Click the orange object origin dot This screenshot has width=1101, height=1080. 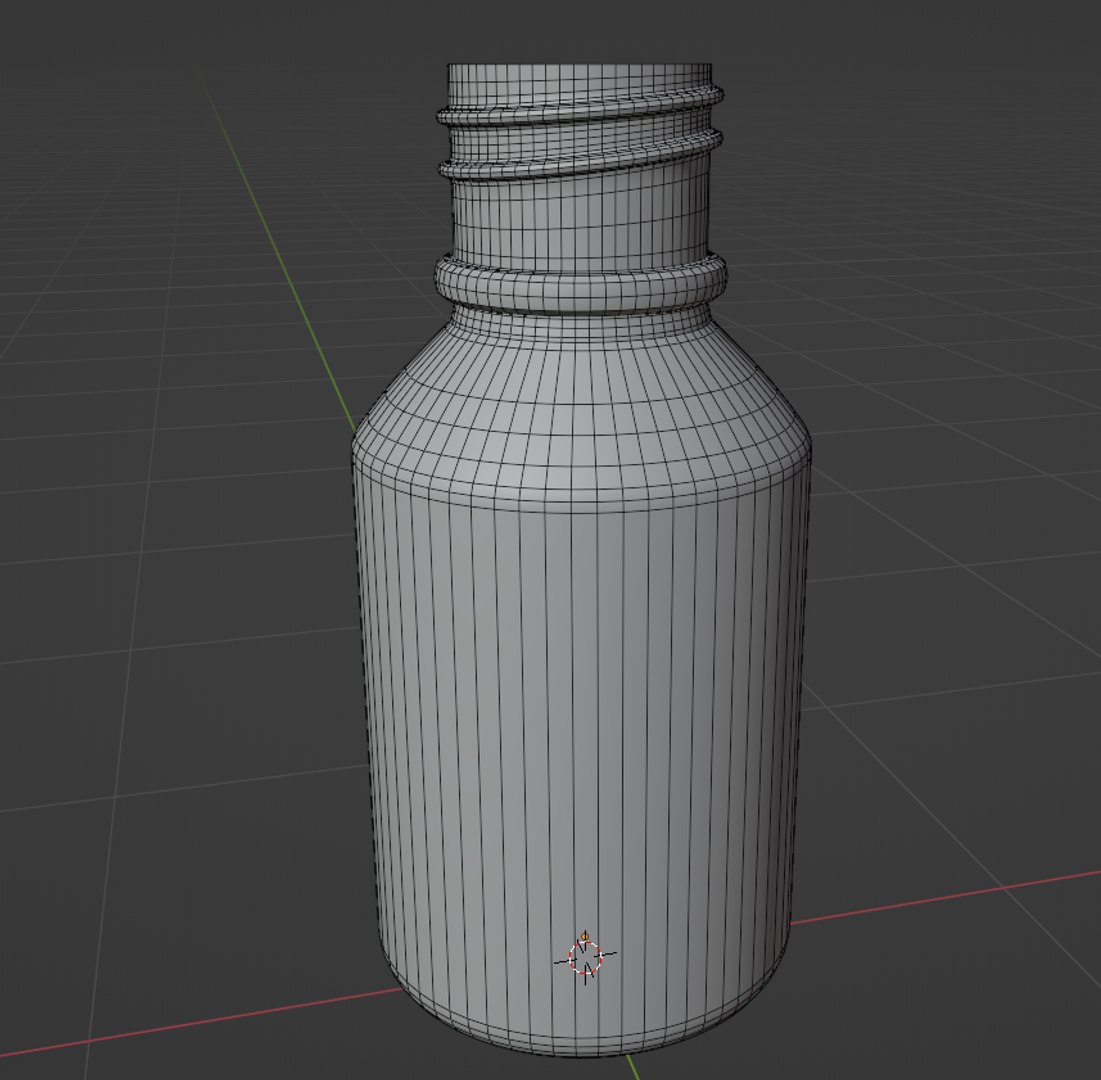[585, 936]
